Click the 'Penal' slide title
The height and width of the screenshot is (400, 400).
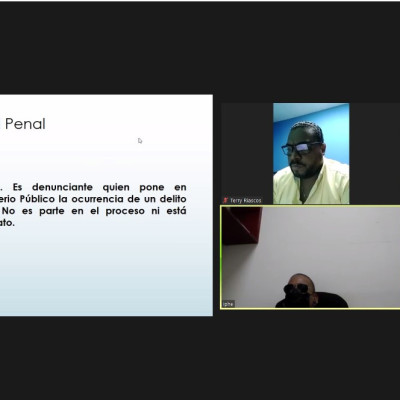[x=25, y=124]
